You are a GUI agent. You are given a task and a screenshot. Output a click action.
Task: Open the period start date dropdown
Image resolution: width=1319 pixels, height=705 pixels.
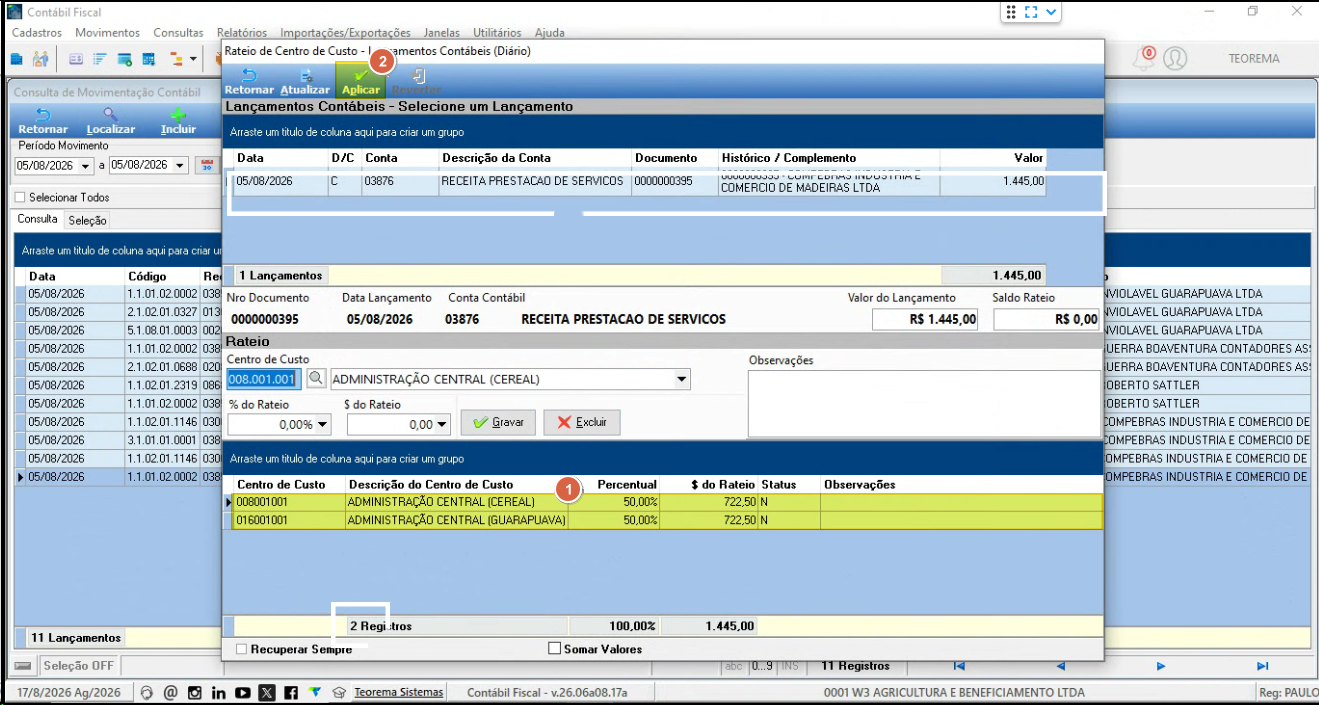pyautogui.click(x=85, y=166)
